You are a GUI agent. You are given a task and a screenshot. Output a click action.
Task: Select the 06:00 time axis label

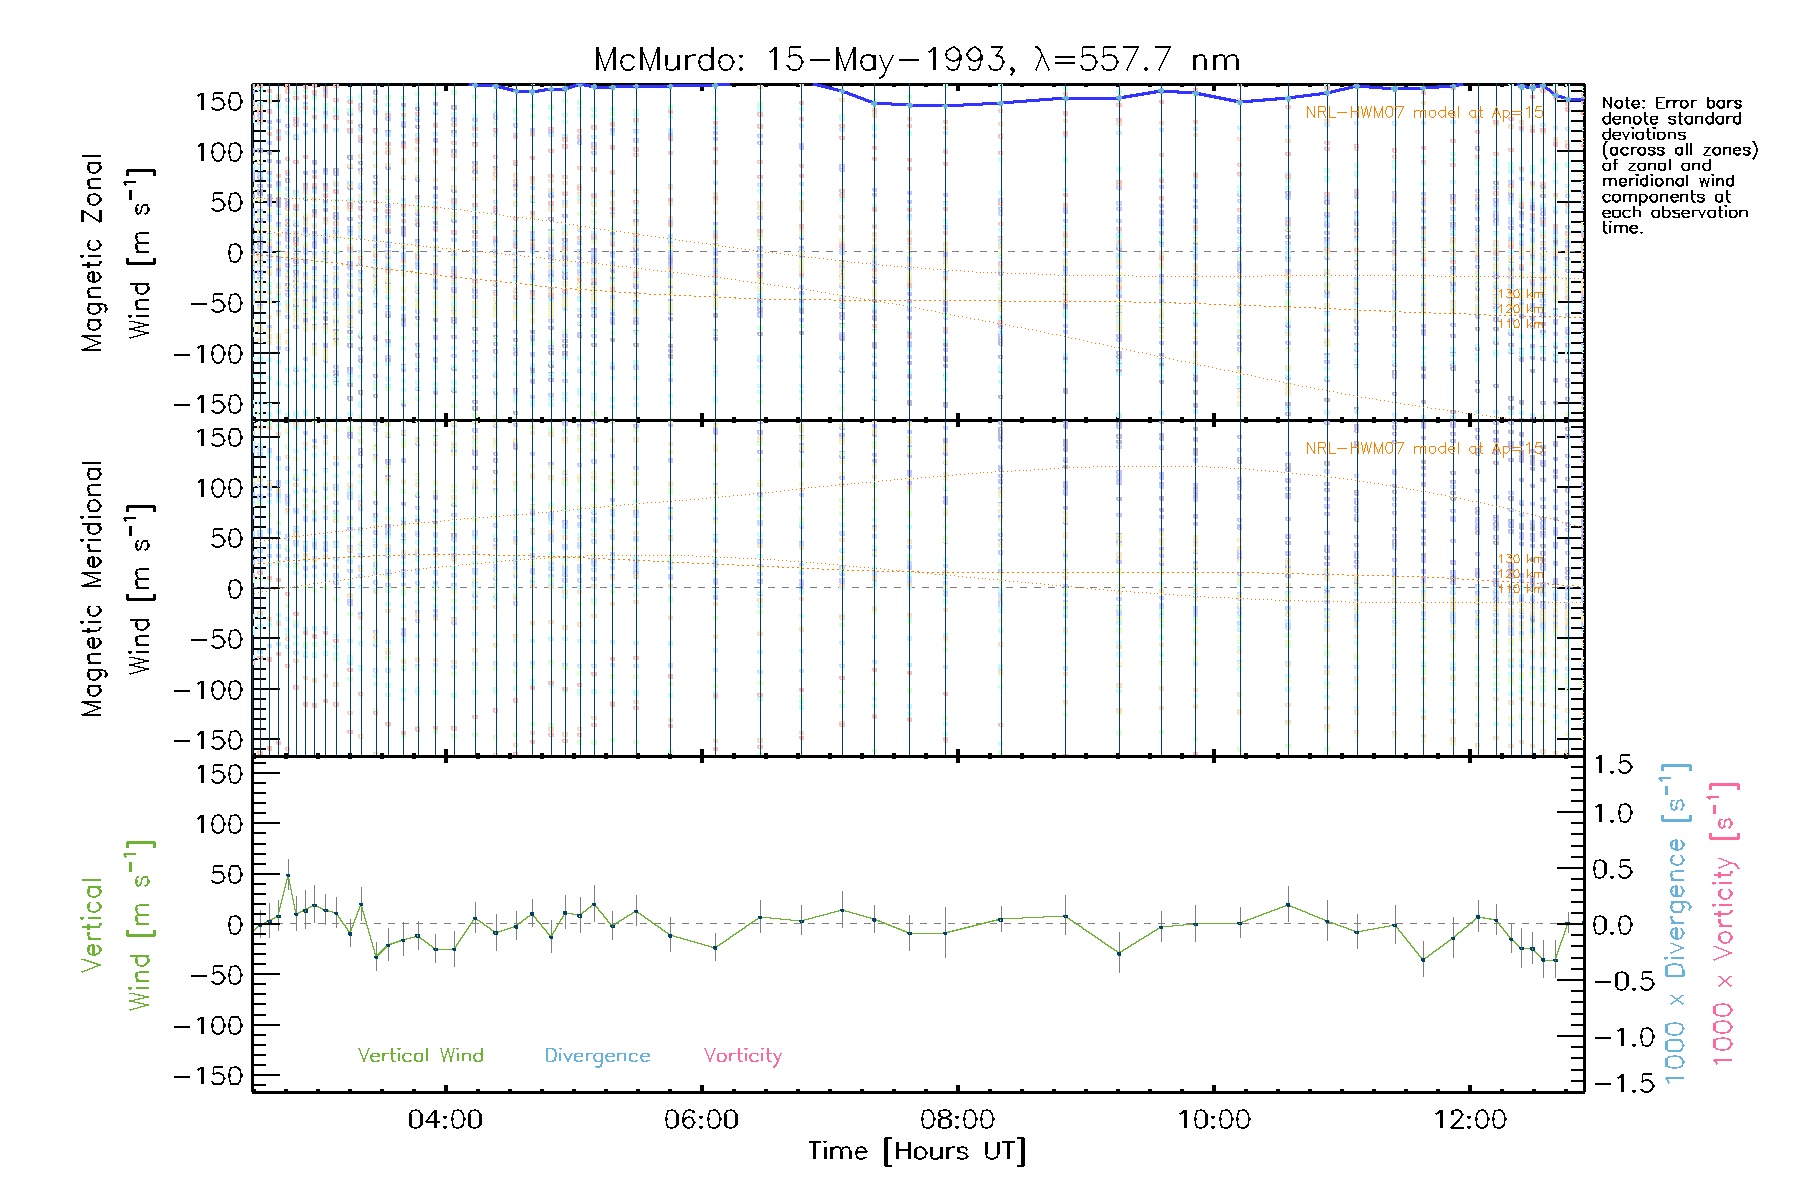pos(701,1119)
